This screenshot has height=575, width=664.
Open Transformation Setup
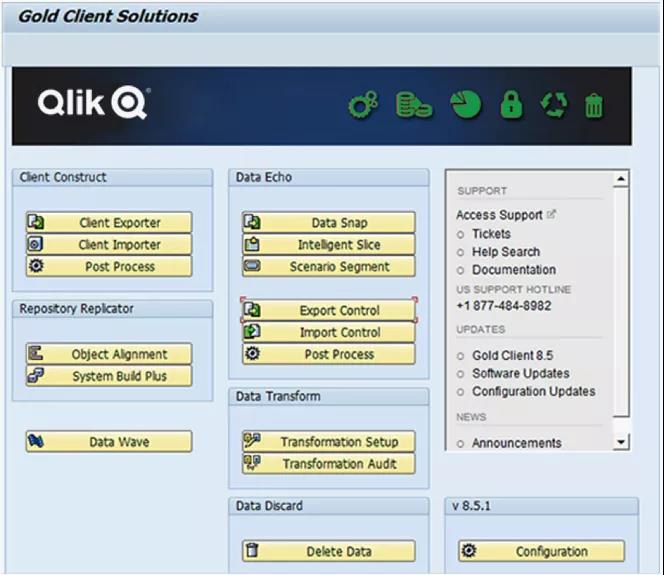point(329,442)
